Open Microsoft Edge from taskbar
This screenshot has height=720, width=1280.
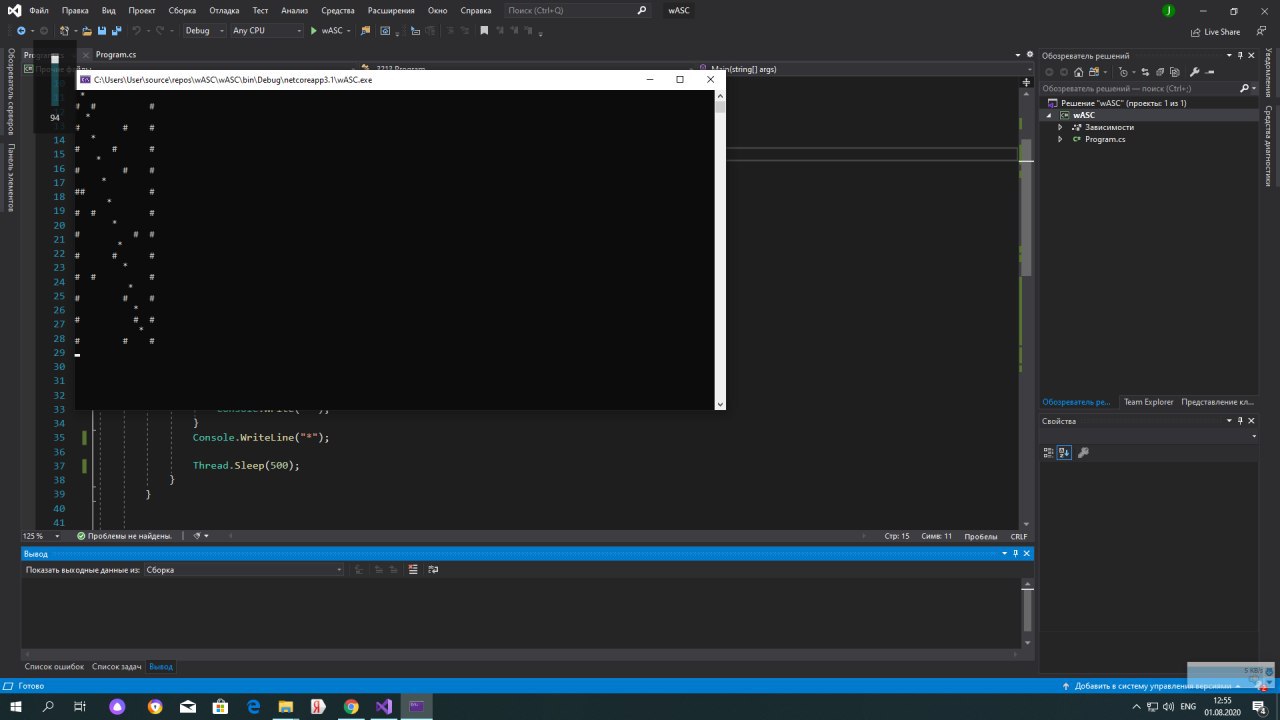(253, 706)
